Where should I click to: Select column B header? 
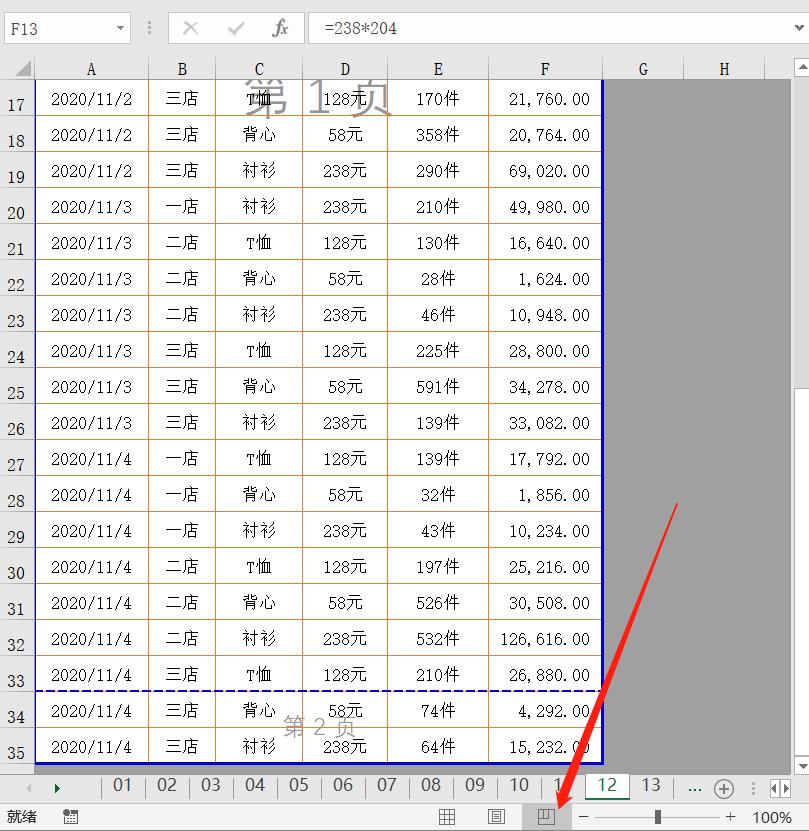182,69
